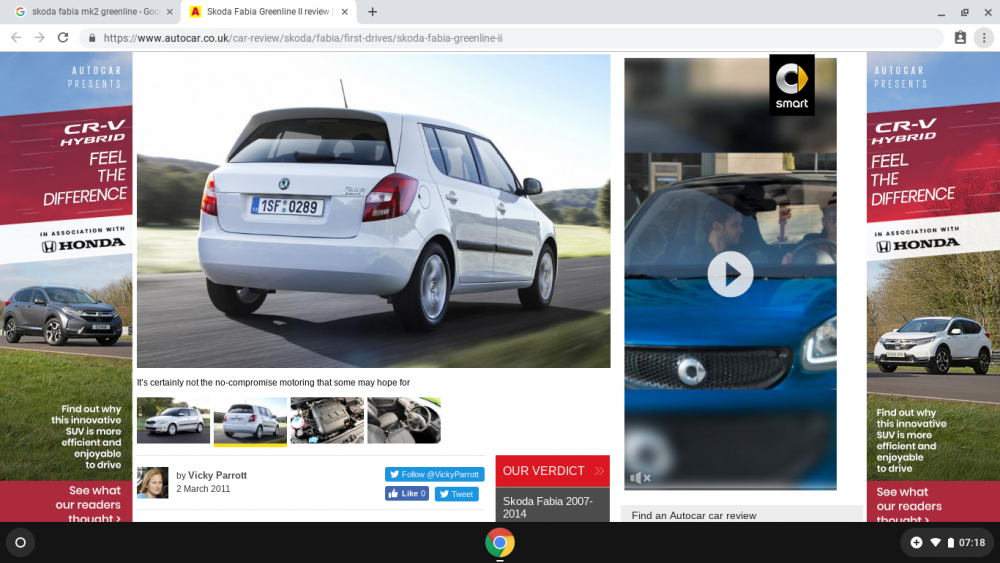
Task: Go forward in browser history
Action: click(x=40, y=38)
